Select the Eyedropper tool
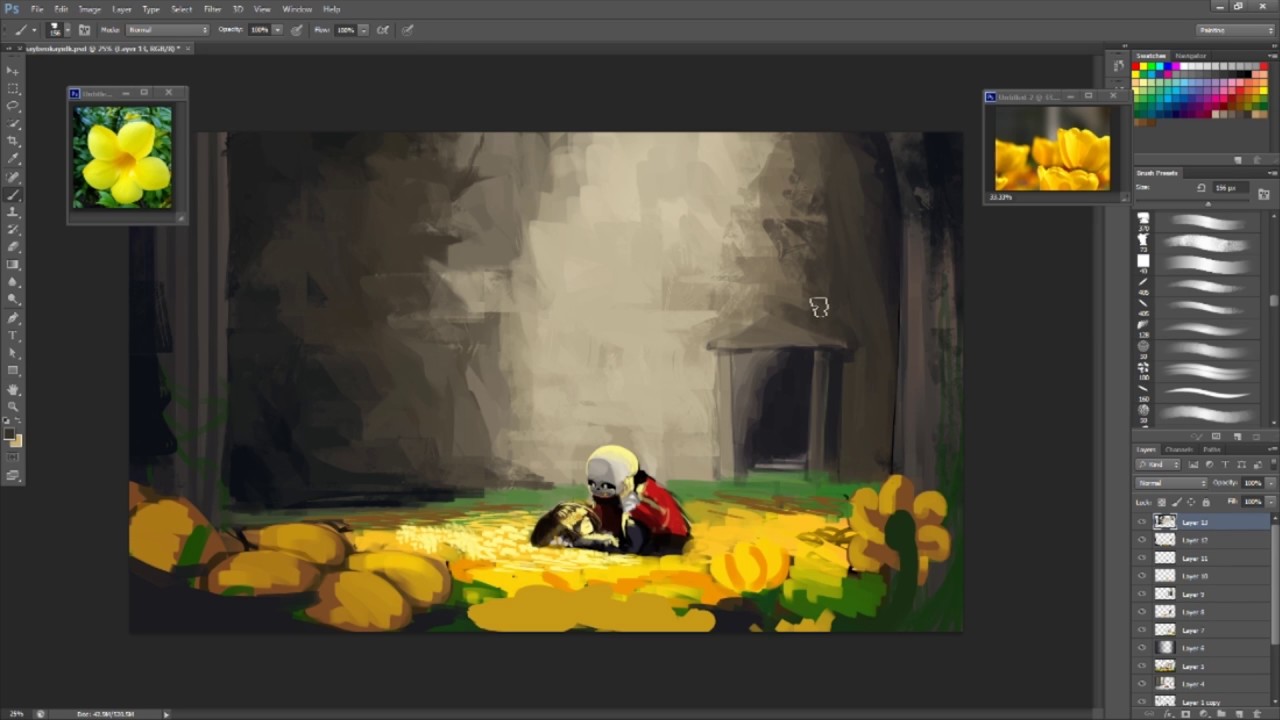1280x720 pixels. [x=13, y=159]
